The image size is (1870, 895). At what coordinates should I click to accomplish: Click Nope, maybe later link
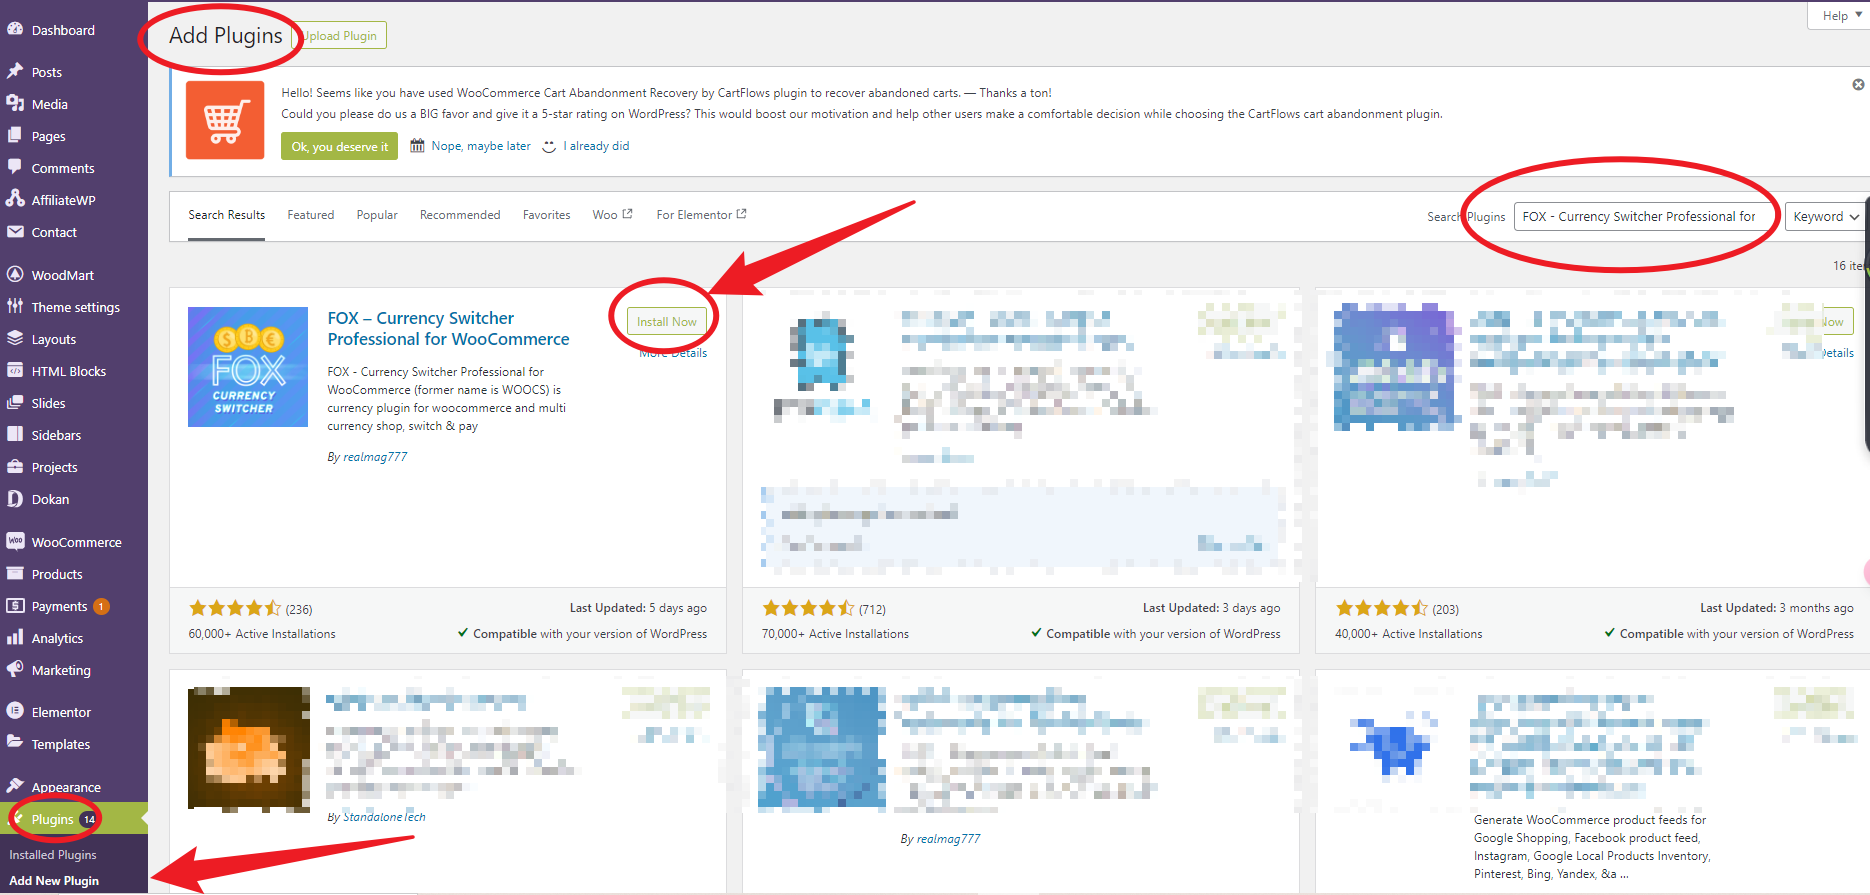(481, 146)
